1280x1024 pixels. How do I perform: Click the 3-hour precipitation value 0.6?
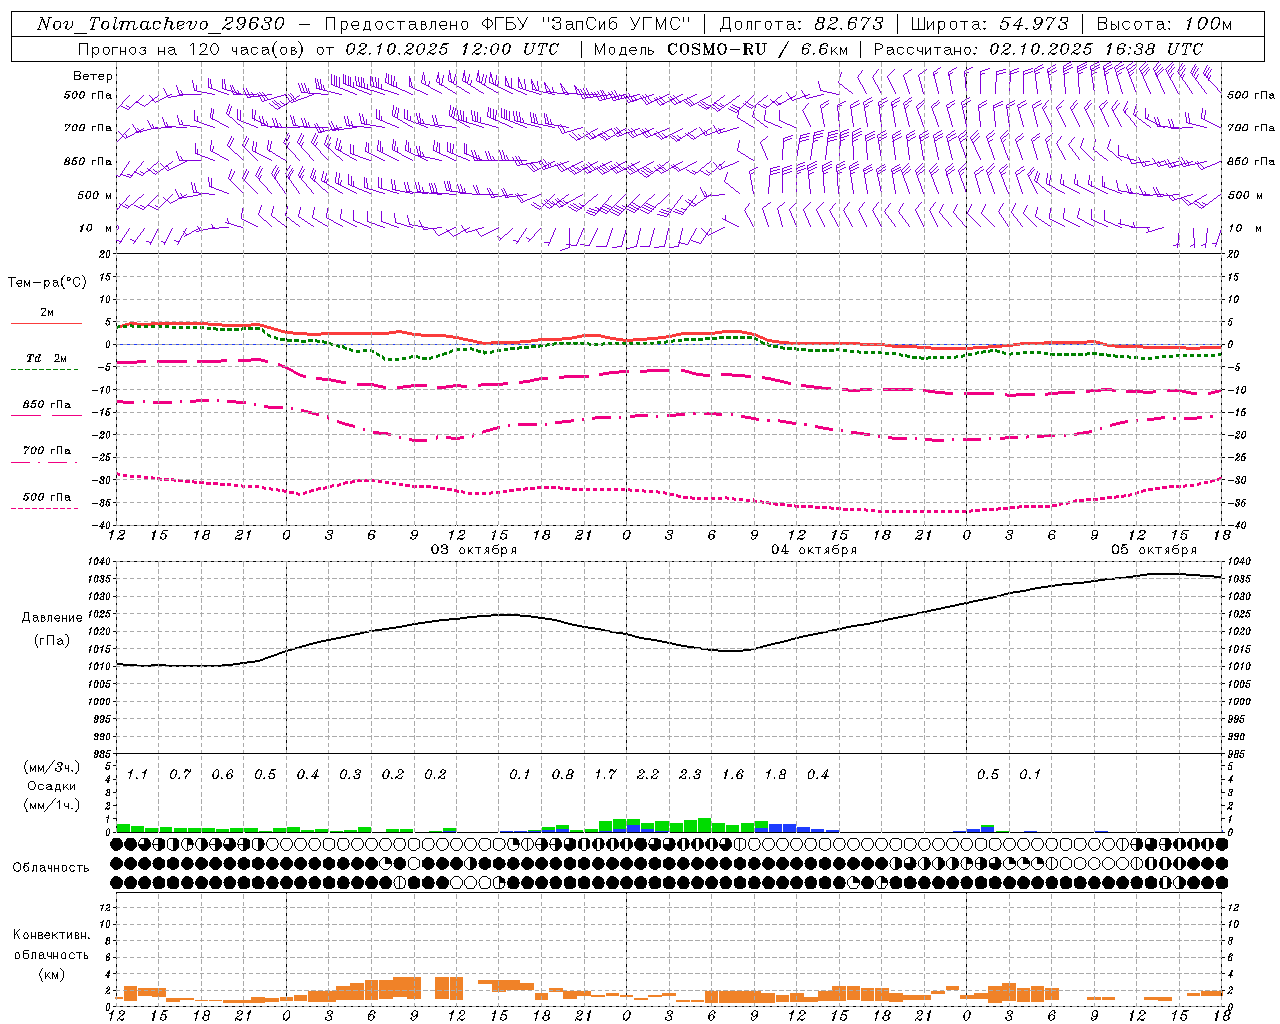point(222,775)
